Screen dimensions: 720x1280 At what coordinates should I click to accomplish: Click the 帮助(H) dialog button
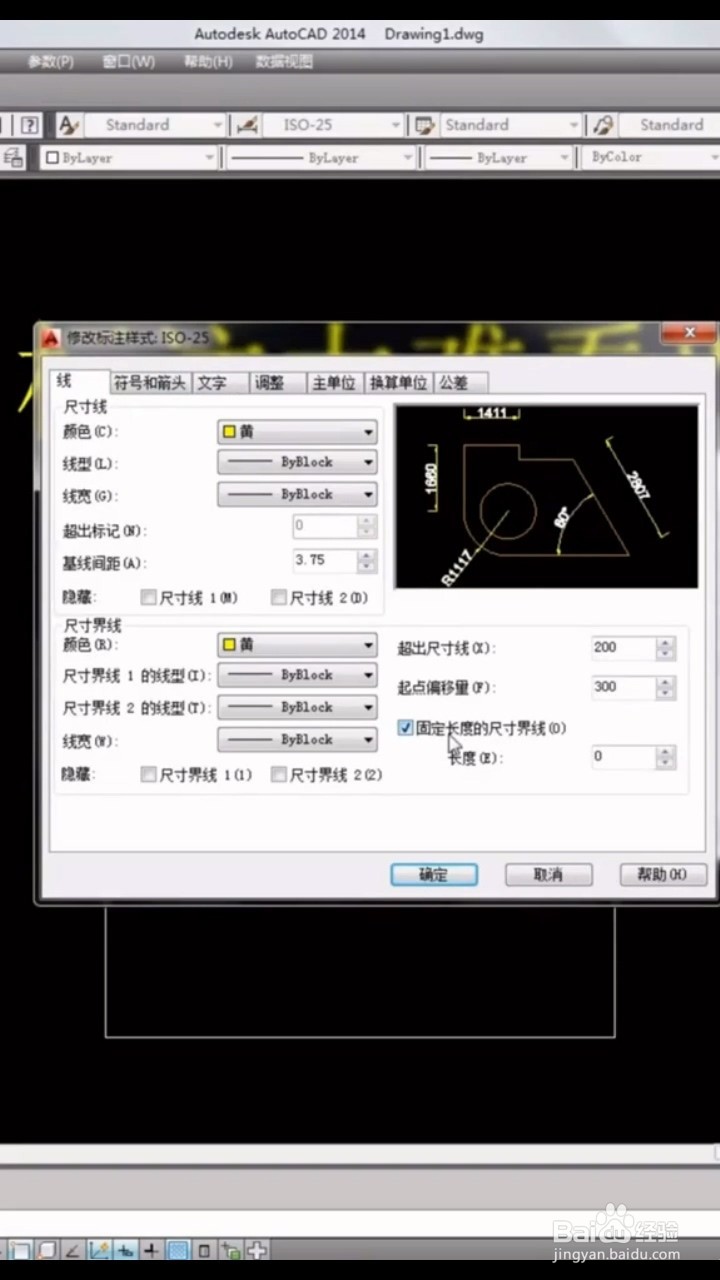tap(663, 874)
